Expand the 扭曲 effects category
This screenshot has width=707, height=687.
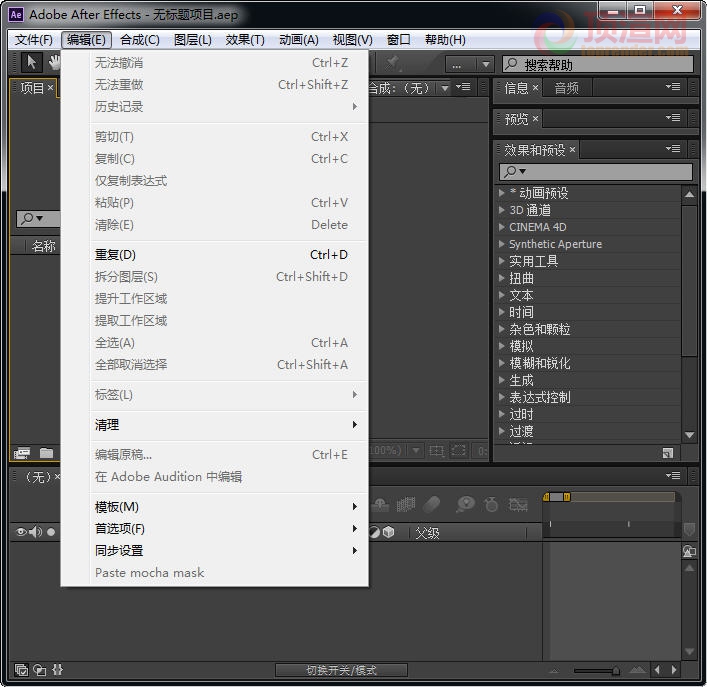(501, 278)
